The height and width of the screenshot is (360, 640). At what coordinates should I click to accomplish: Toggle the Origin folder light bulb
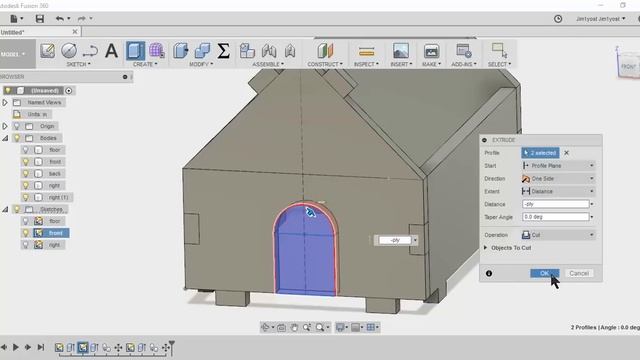coord(17,126)
